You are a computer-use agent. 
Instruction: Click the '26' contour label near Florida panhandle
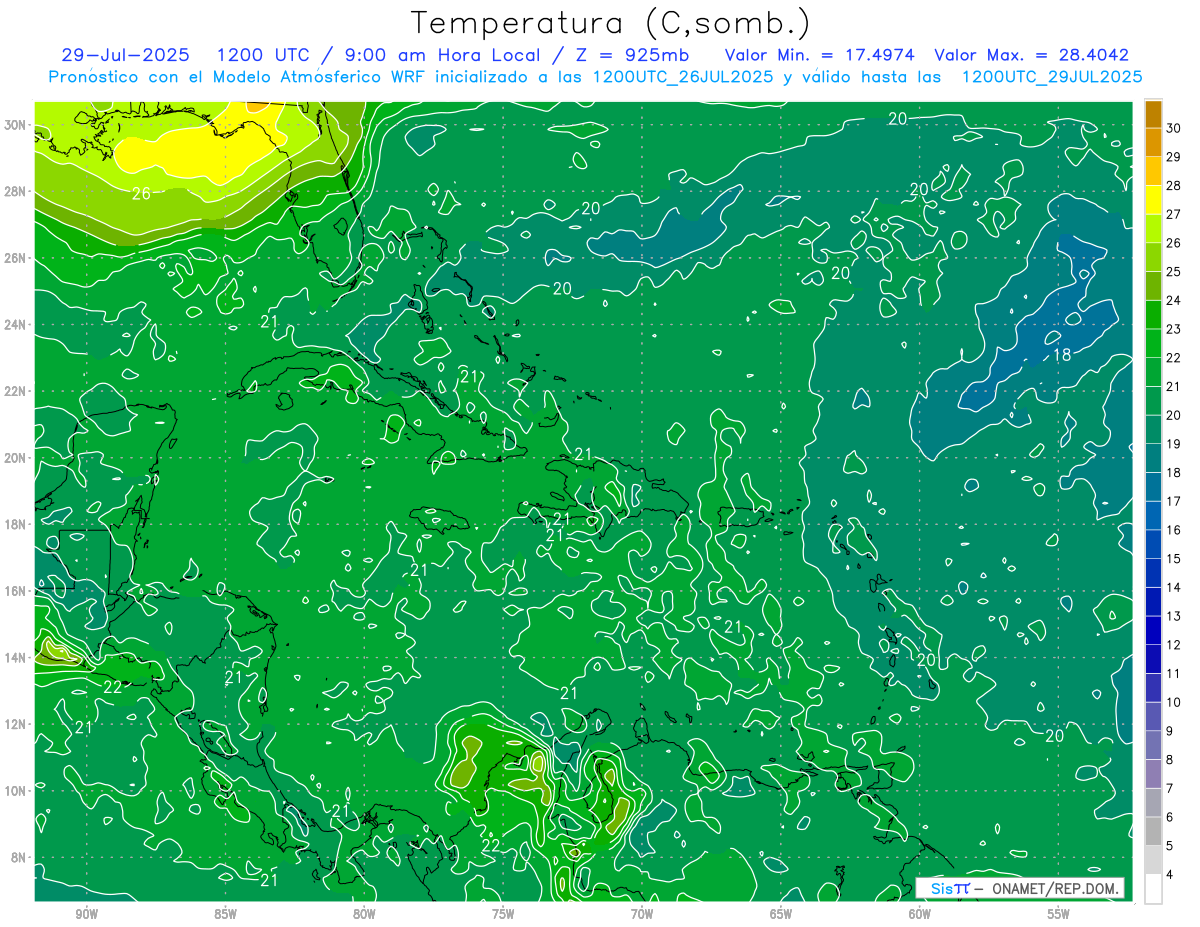pyautogui.click(x=141, y=194)
